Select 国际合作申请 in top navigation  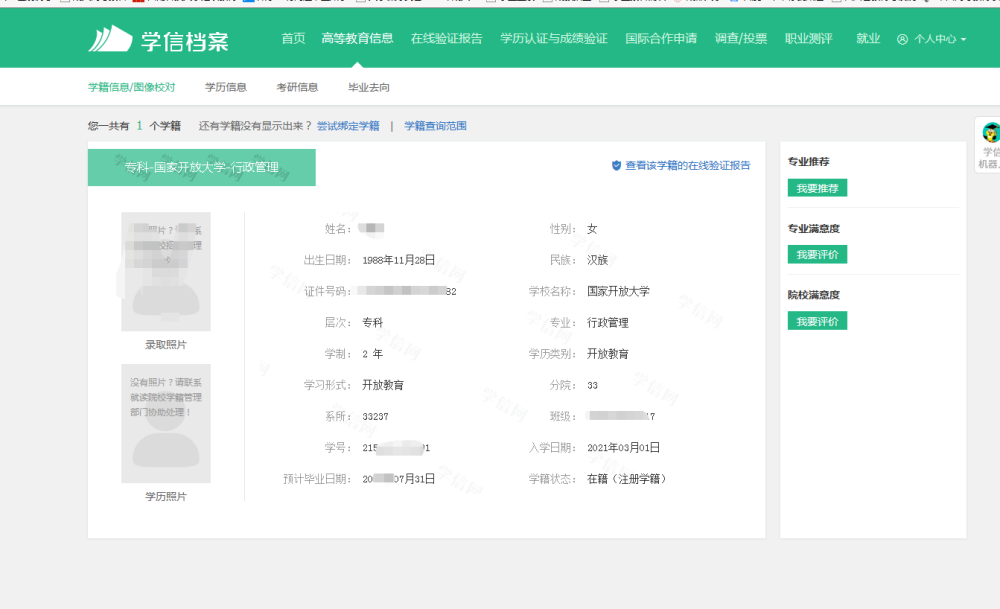(x=661, y=39)
